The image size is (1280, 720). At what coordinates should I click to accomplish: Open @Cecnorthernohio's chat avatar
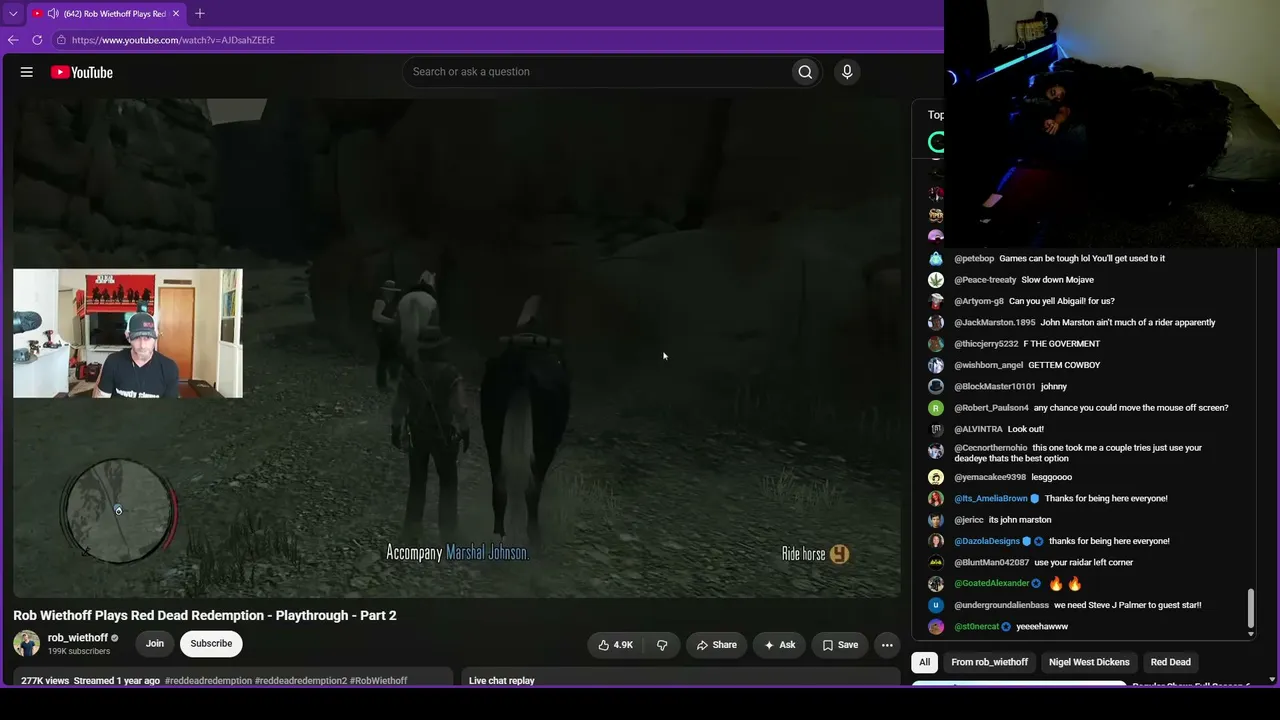pos(936,450)
